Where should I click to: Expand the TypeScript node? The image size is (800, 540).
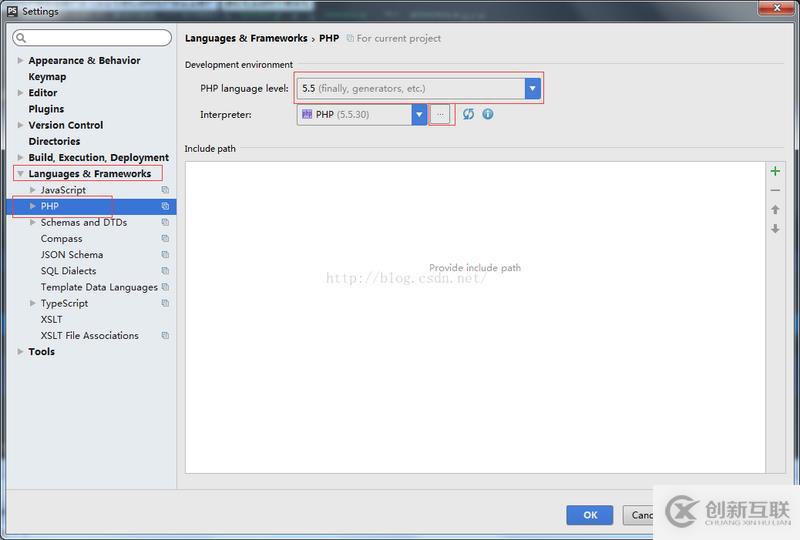[33, 303]
